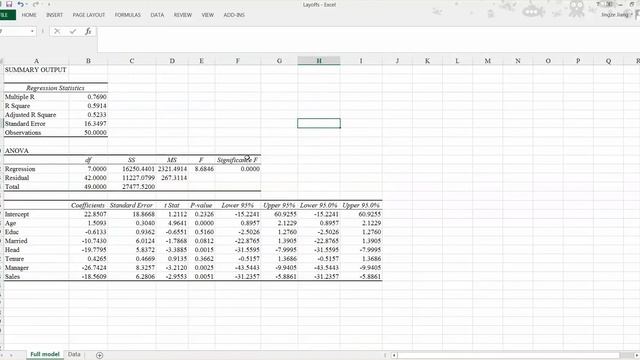Add a new sheet with plus icon

click(99, 355)
